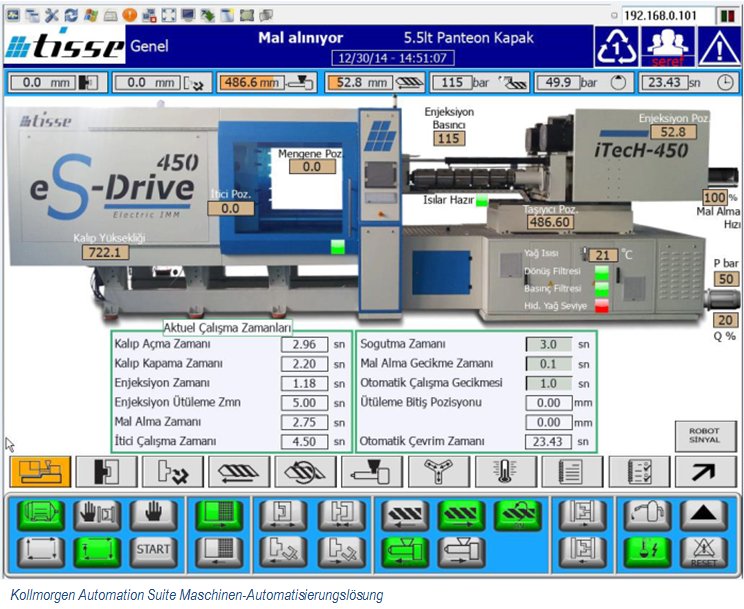
Task: Select the gray semi-automatic cycle button
Action: (x=41, y=552)
